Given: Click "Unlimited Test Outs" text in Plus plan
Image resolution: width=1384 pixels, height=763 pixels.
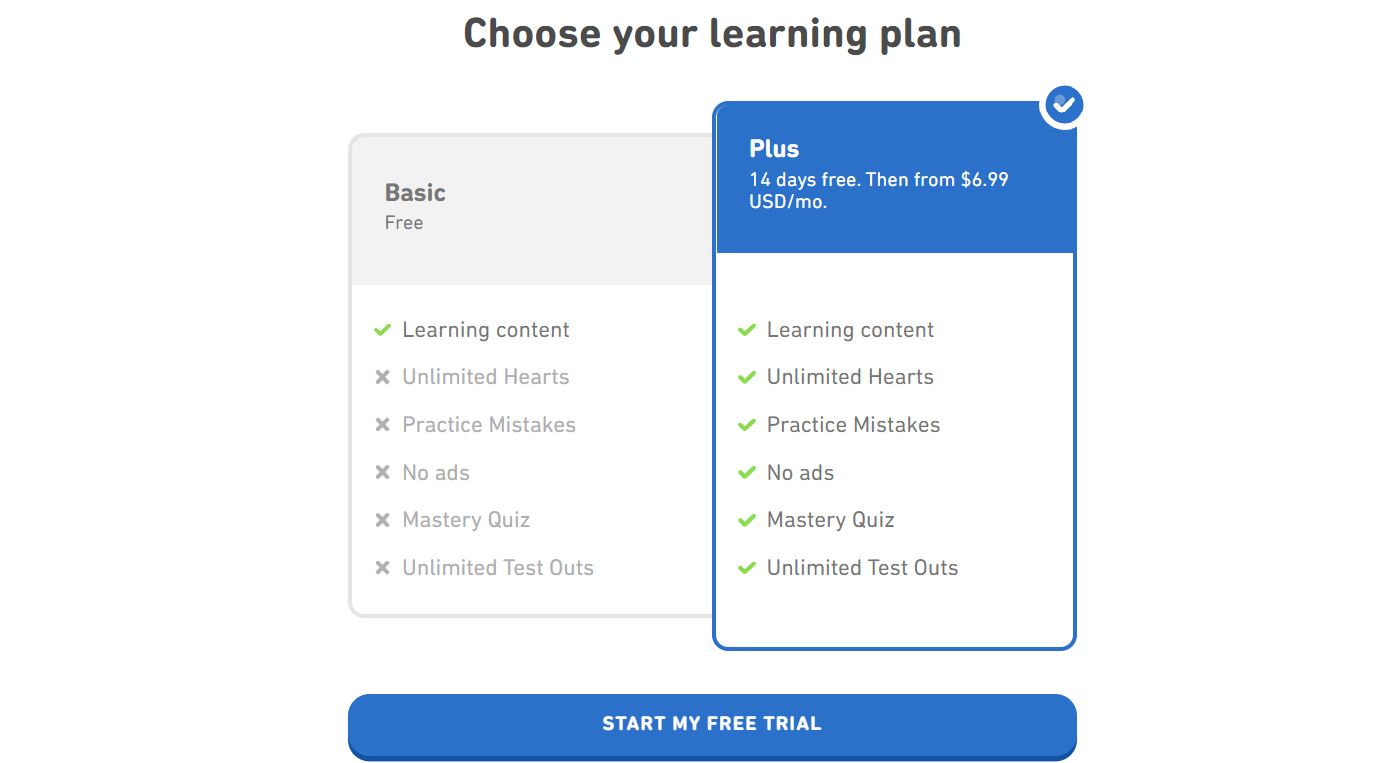Looking at the screenshot, I should pyautogui.click(x=862, y=568).
